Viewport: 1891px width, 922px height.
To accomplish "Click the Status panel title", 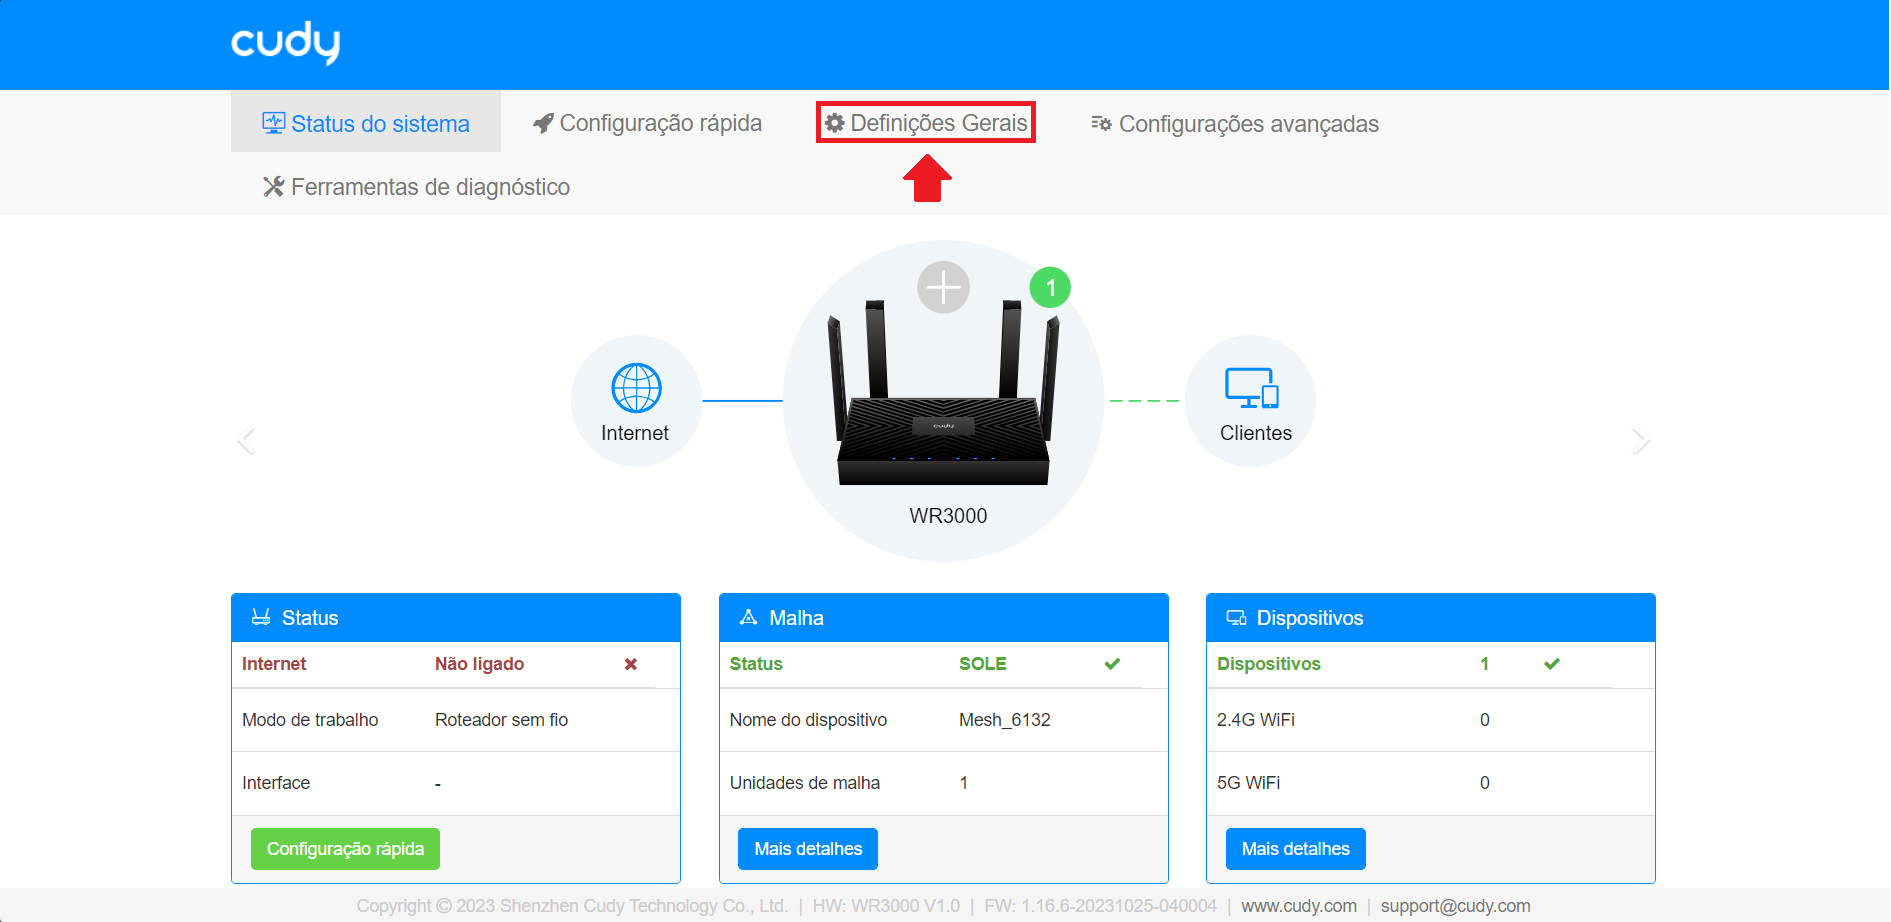I will tap(310, 618).
